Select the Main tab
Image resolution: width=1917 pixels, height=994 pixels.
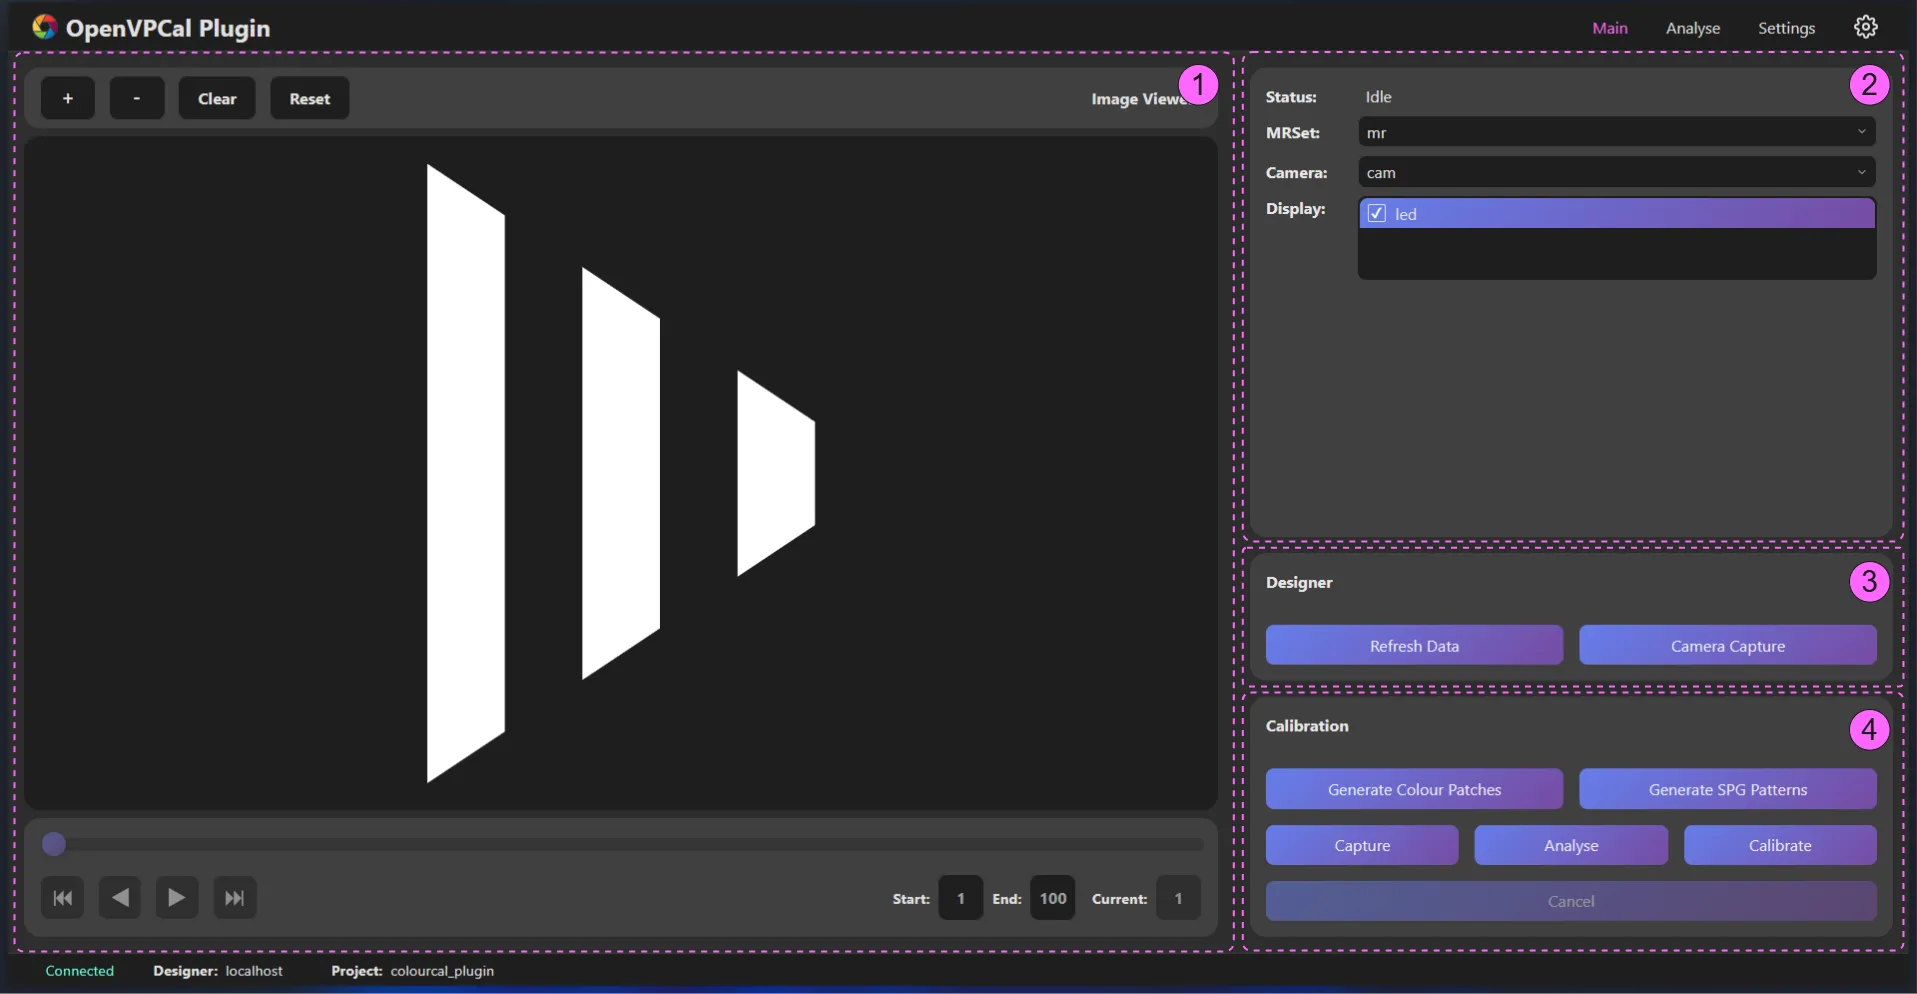pyautogui.click(x=1609, y=28)
